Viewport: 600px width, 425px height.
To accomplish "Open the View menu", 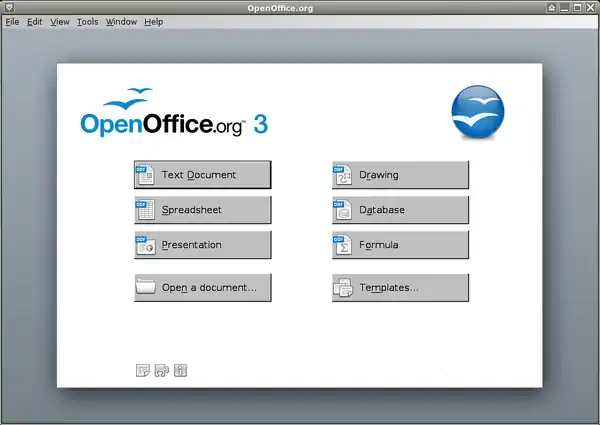I will coord(60,21).
